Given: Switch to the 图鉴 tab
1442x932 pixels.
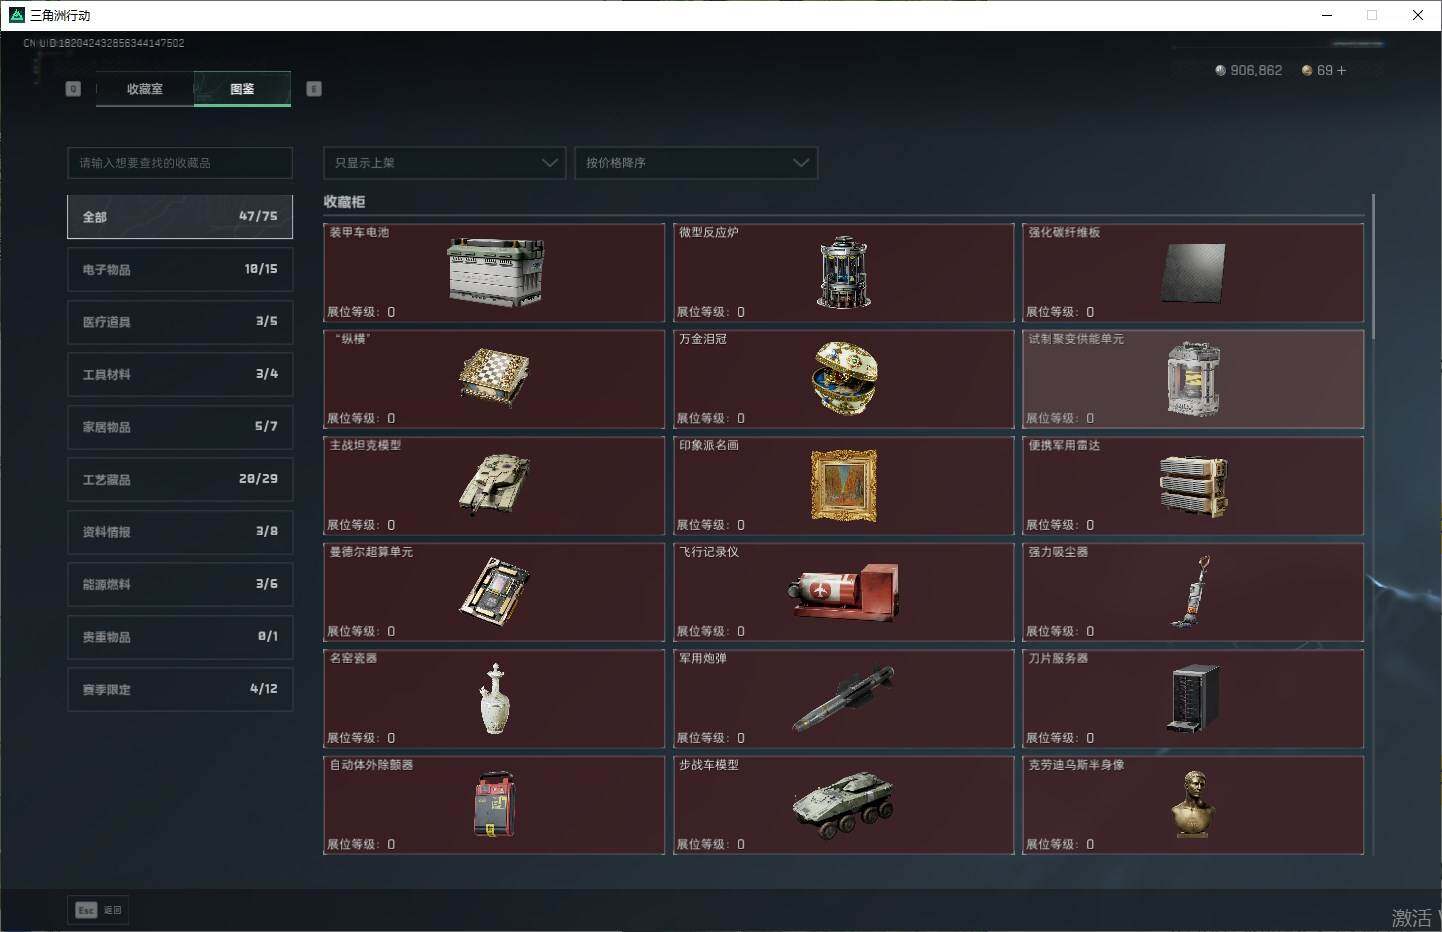Looking at the screenshot, I should click(x=242, y=89).
